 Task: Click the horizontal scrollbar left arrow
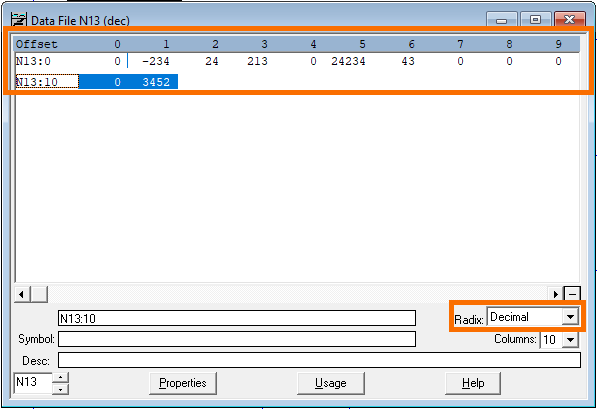click(x=22, y=294)
